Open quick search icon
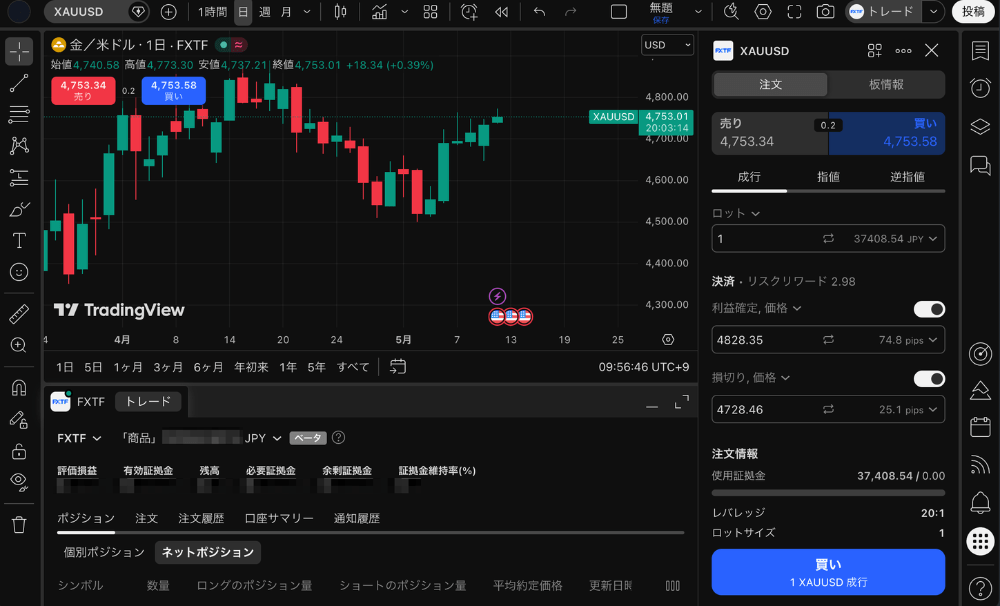1000x606 pixels. point(732,11)
